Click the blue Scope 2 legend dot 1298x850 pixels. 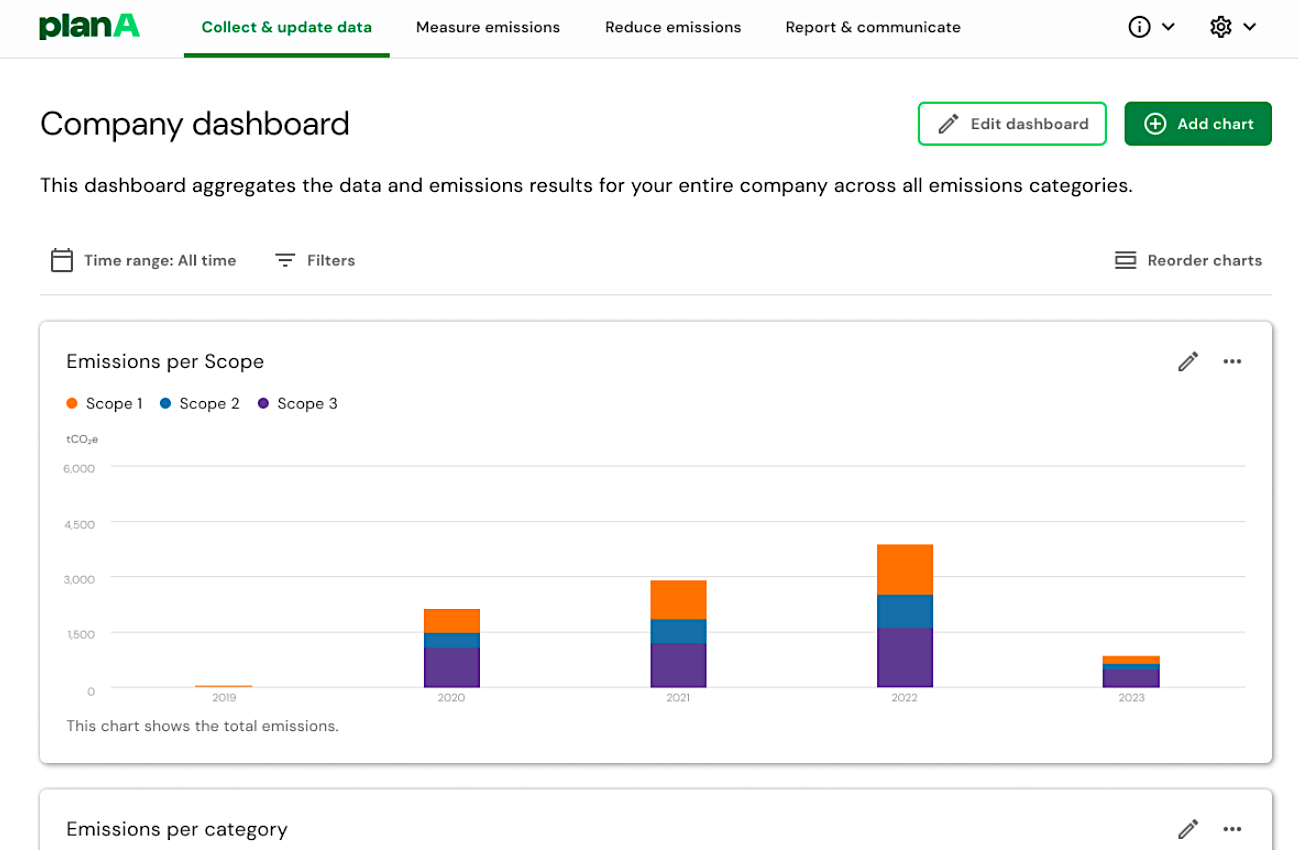click(x=166, y=404)
